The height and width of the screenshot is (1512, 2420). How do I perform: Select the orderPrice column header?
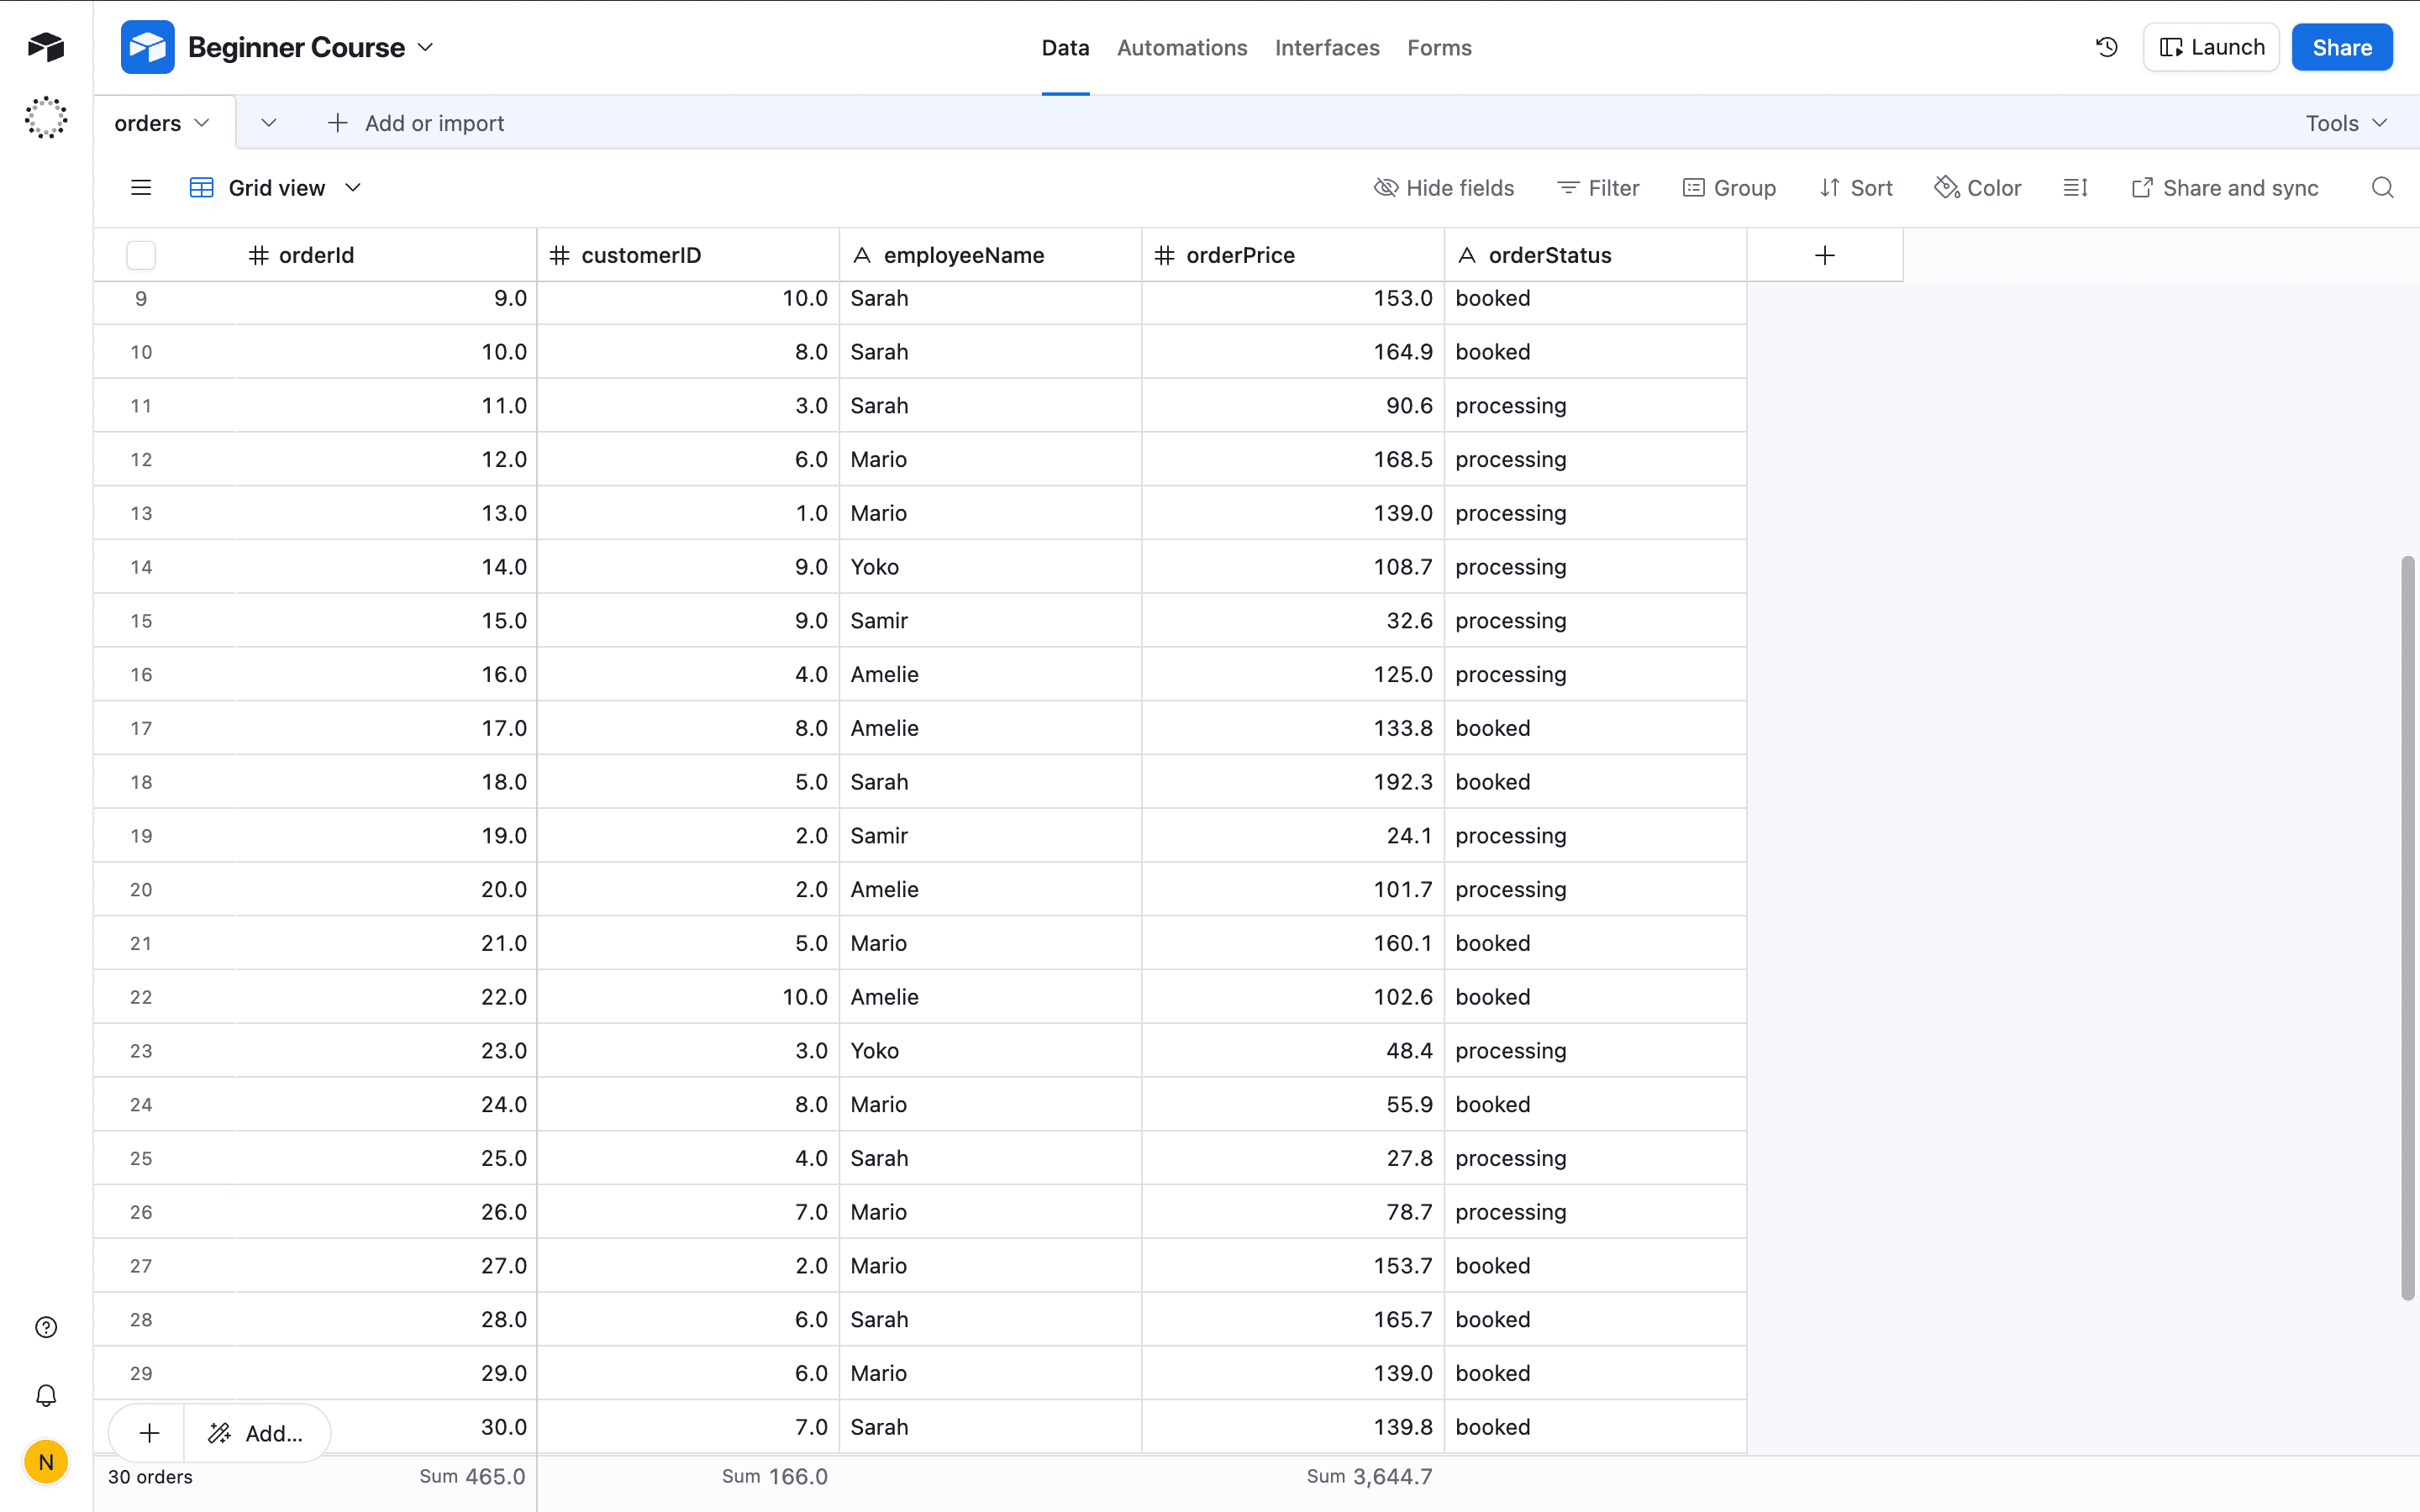pyautogui.click(x=1293, y=255)
